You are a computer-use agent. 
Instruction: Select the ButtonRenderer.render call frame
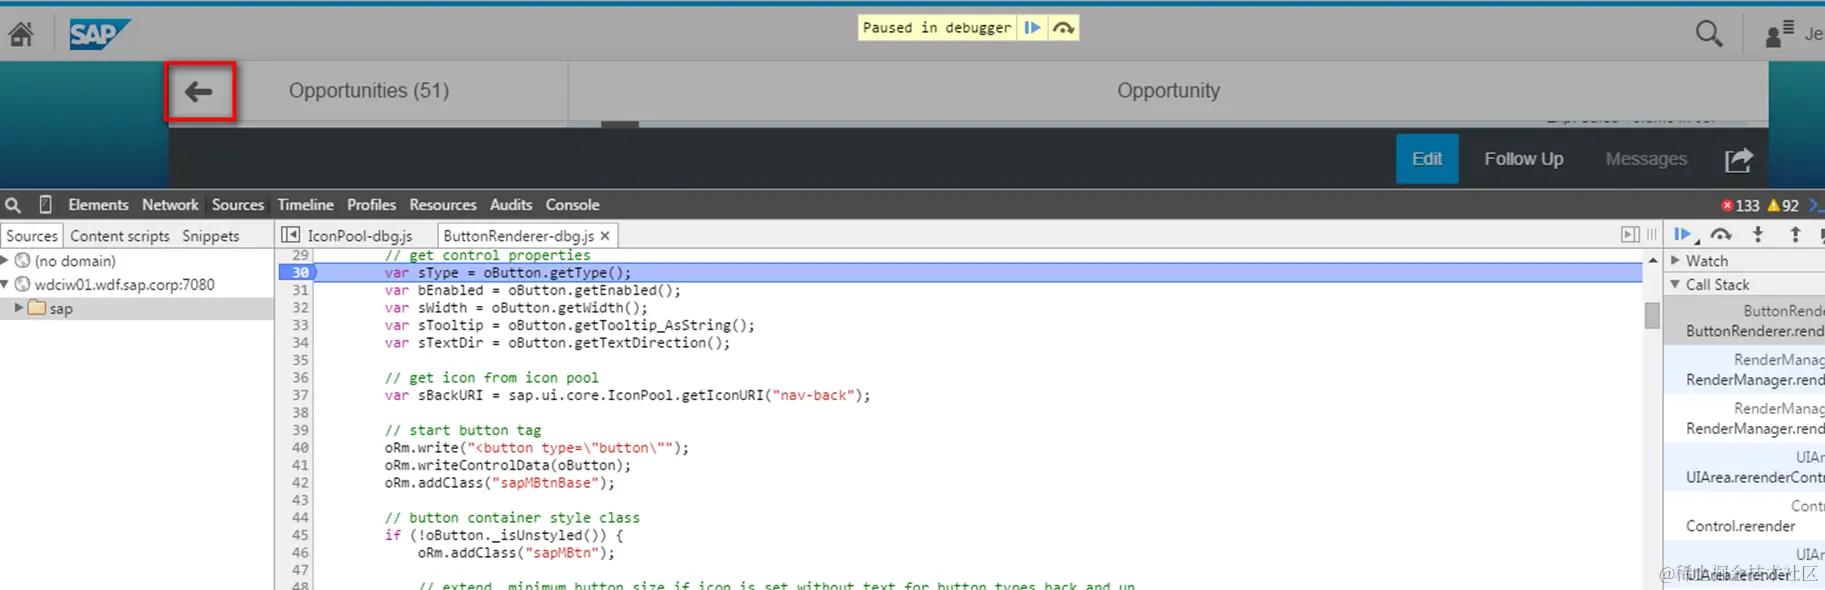(1745, 321)
